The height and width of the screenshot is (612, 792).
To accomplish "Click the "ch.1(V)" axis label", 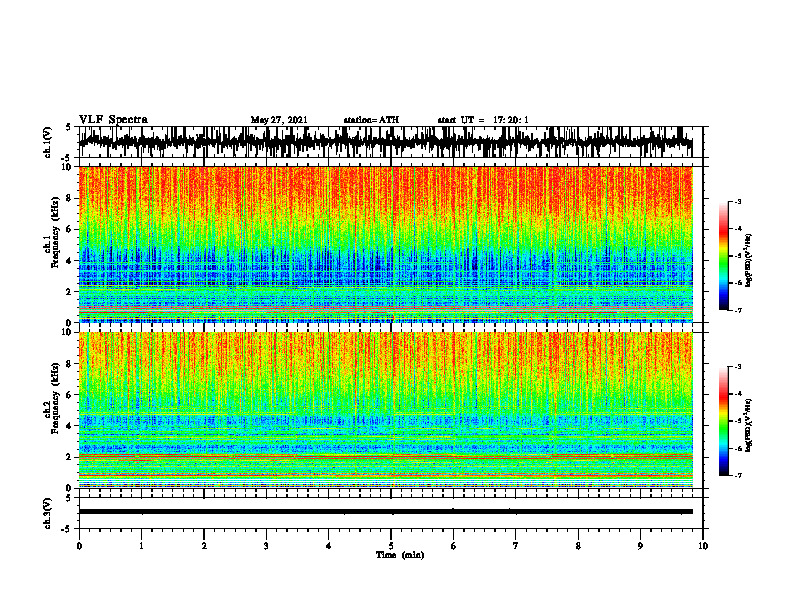I will point(48,142).
